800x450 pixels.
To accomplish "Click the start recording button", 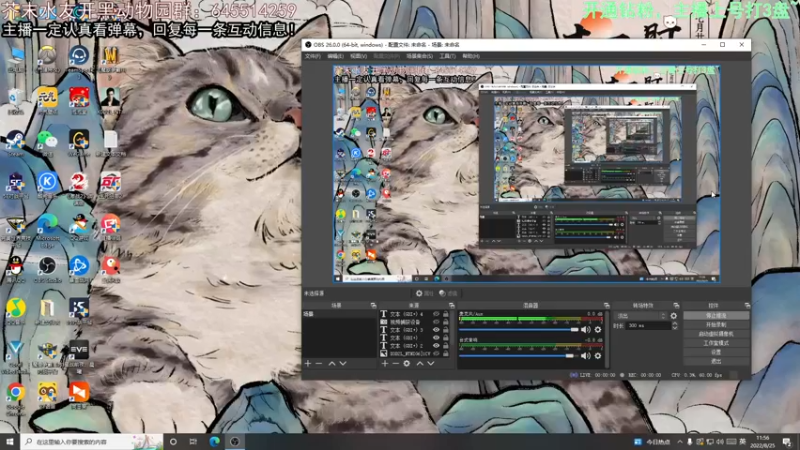I will [x=716, y=324].
